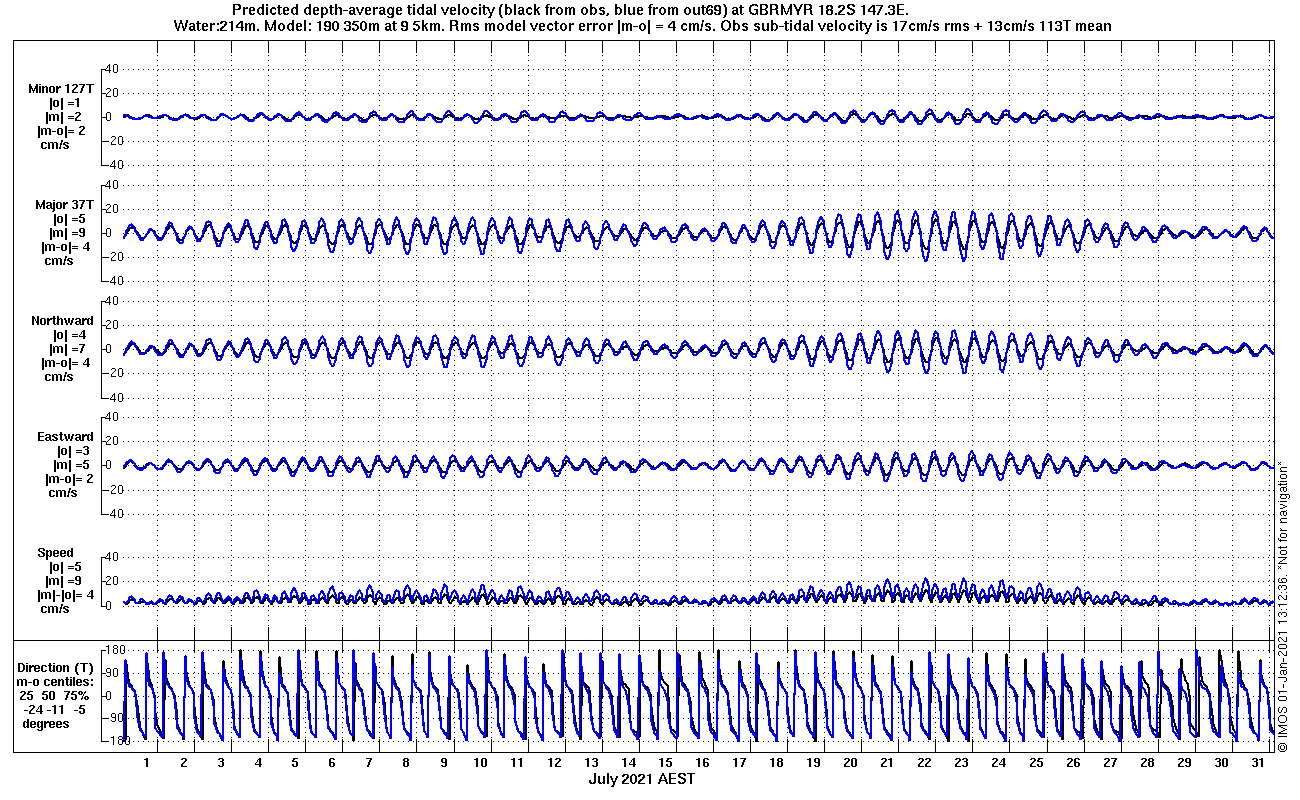The image size is (1300, 800).
Task: Click day '15' on the x-axis
Action: [665, 763]
